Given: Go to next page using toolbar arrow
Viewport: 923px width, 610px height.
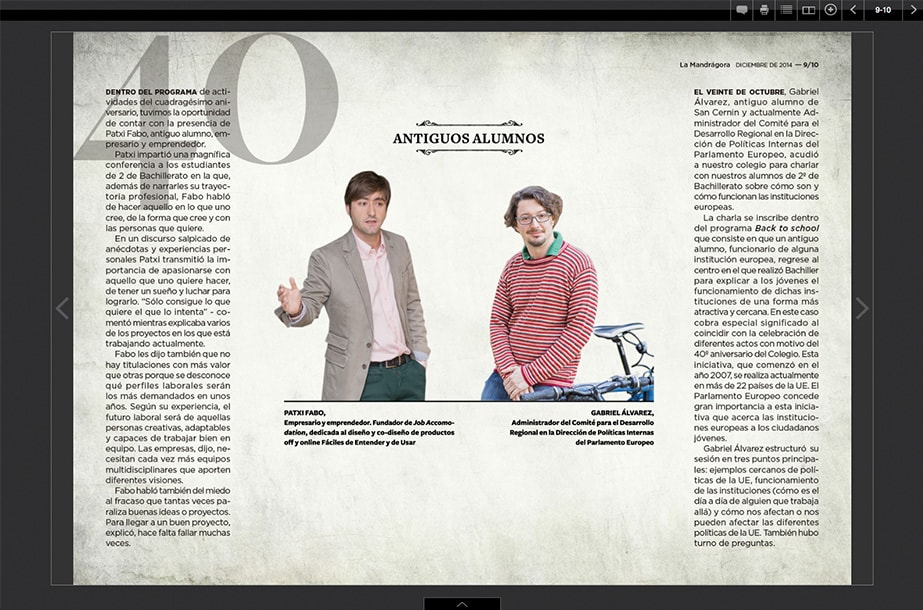Looking at the screenshot, I should click(913, 10).
